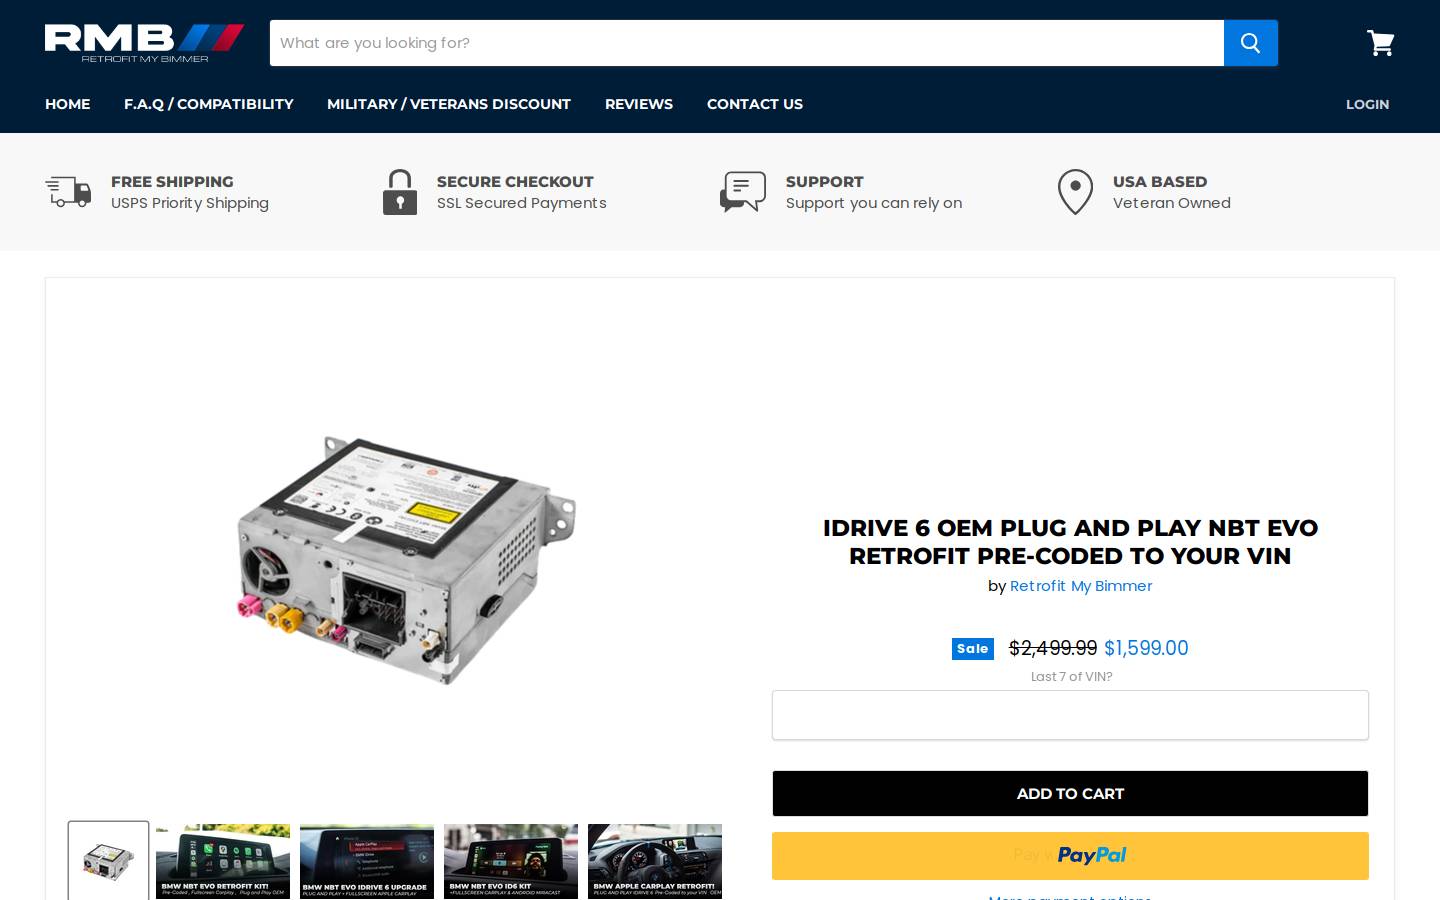This screenshot has height=900, width=1440.
Task: Click the main NBT EVO unit product image
Action: pyautogui.click(x=407, y=560)
